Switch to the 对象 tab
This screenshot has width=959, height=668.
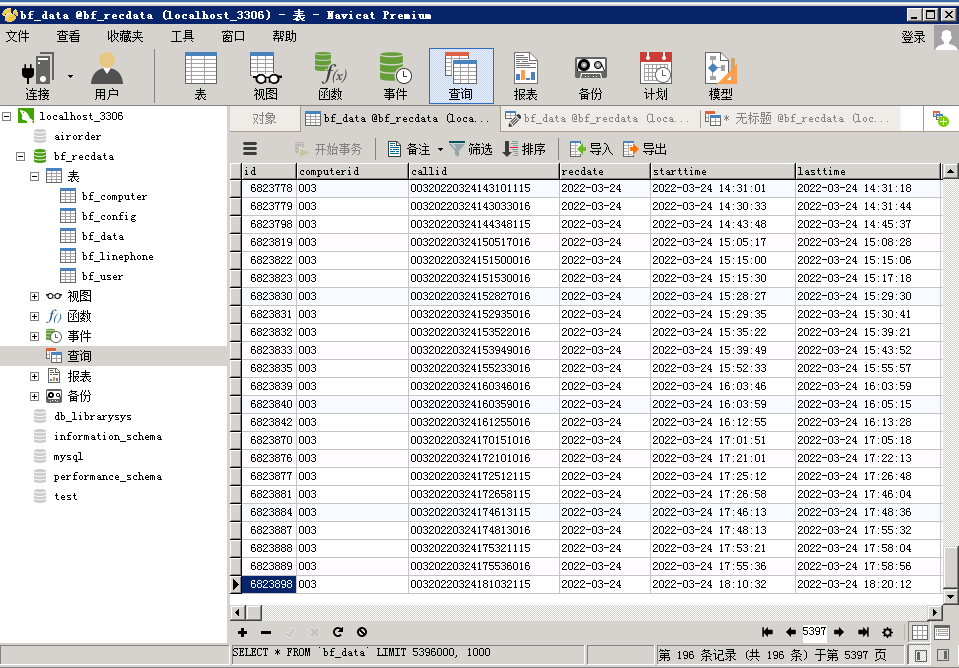pyautogui.click(x=264, y=119)
